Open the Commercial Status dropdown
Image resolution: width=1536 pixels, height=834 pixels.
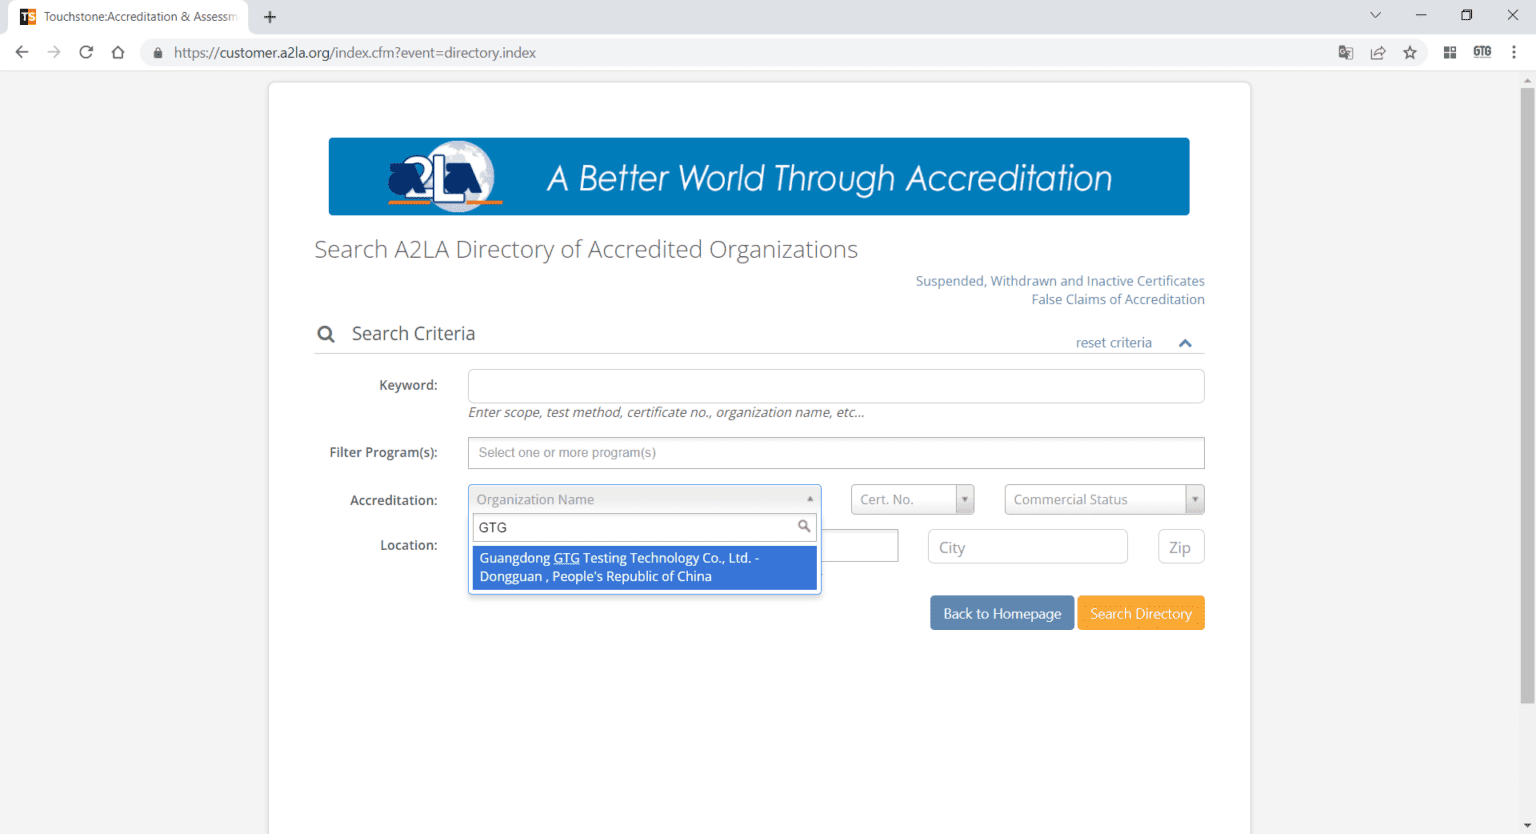[x=1194, y=499]
